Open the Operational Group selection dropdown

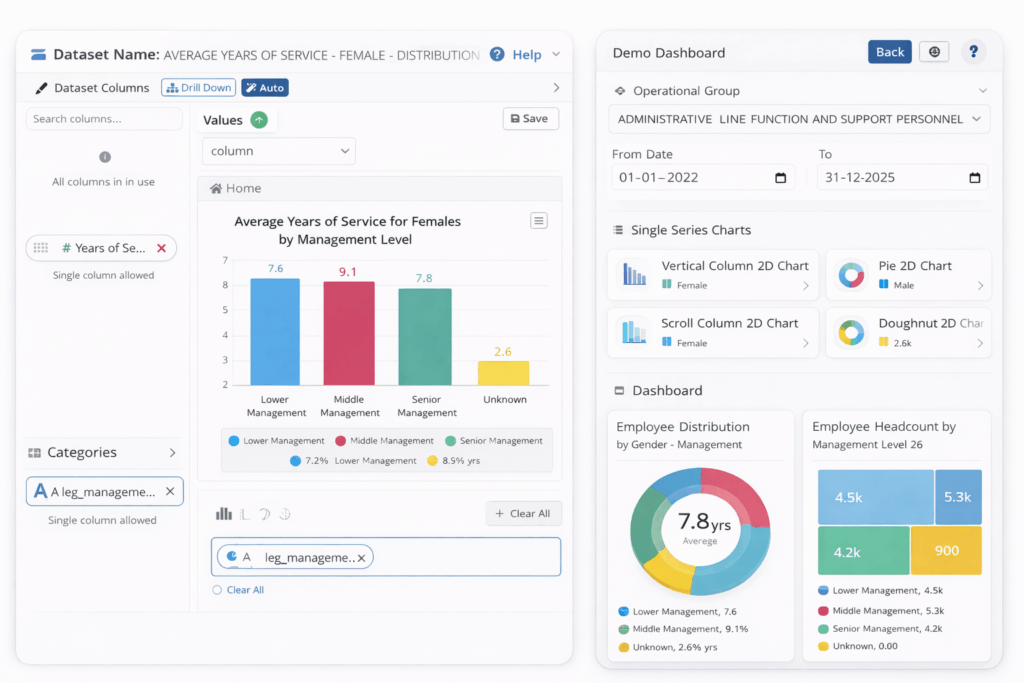(798, 119)
